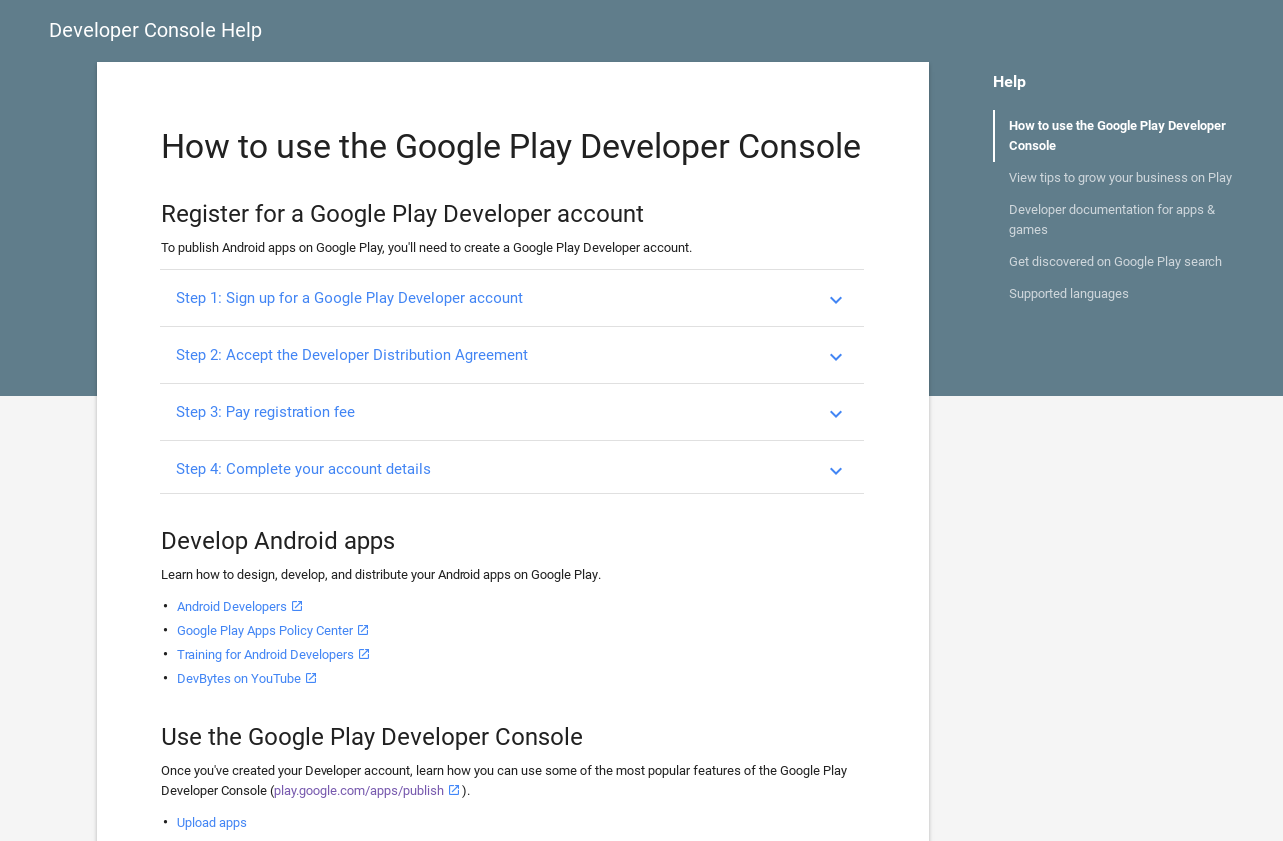Screen dimensions: 1283x841
Task: Click external-link icon beside Android Developers
Action: coord(297,606)
